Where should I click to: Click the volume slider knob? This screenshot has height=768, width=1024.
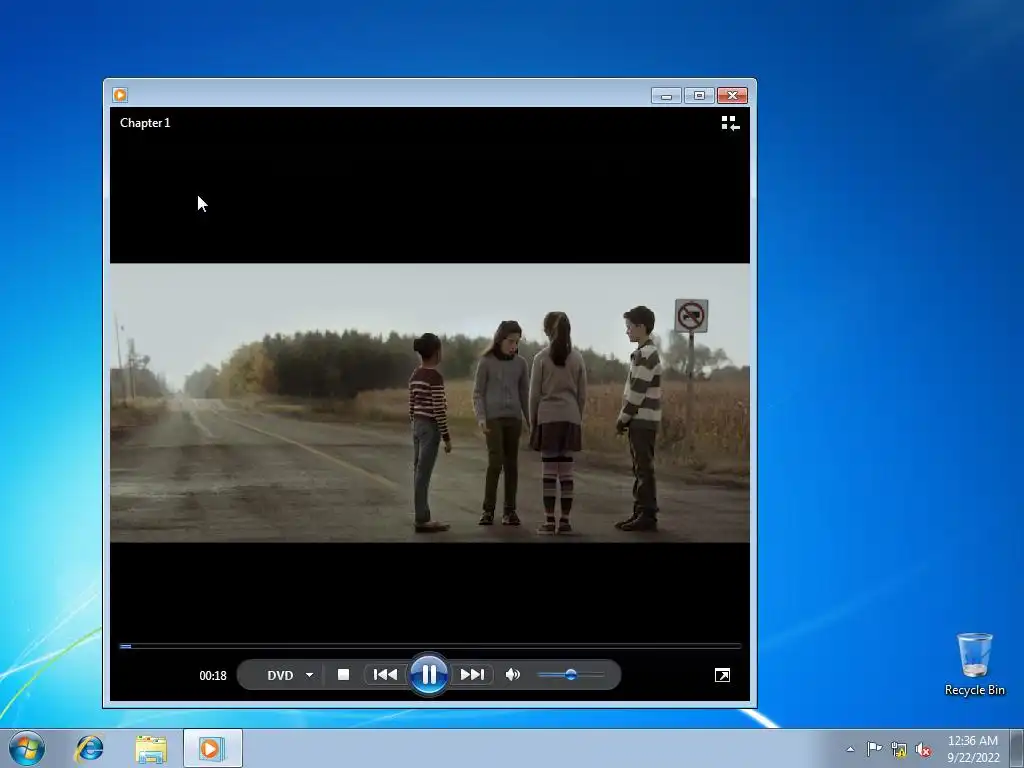click(x=571, y=675)
